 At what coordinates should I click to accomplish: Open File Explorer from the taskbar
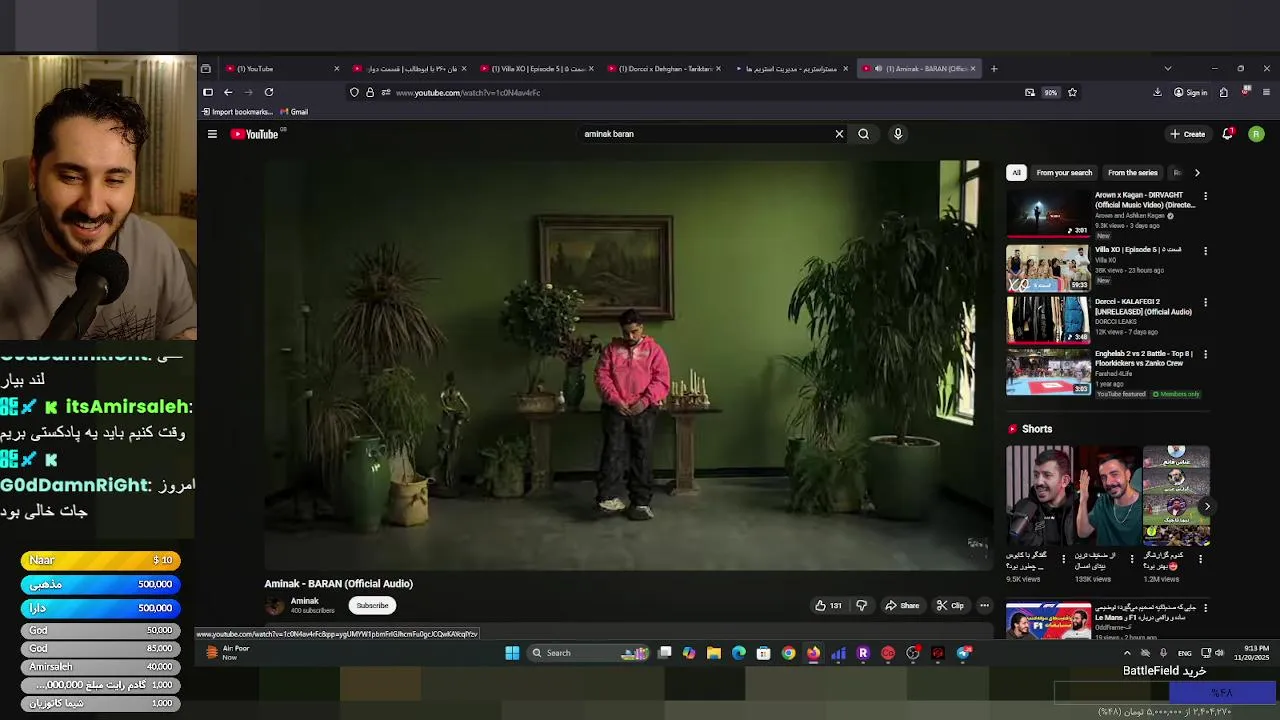[714, 653]
